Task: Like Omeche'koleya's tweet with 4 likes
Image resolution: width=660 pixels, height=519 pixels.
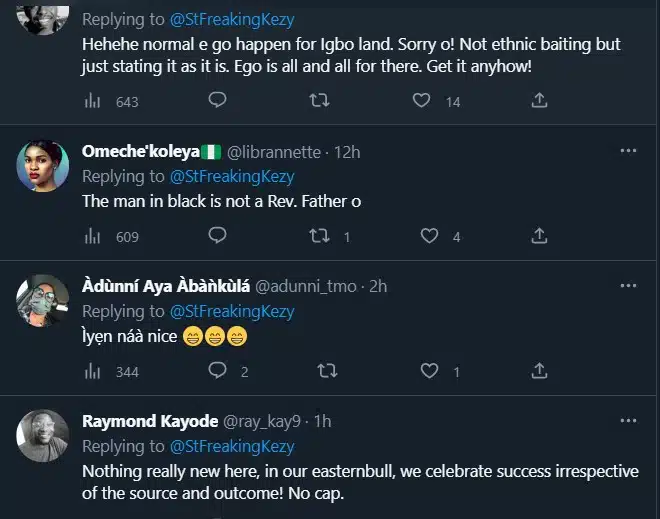Action: point(430,236)
